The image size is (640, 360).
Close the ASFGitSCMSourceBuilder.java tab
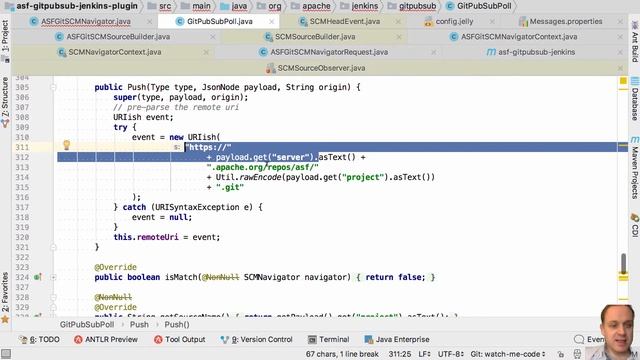(x=213, y=37)
